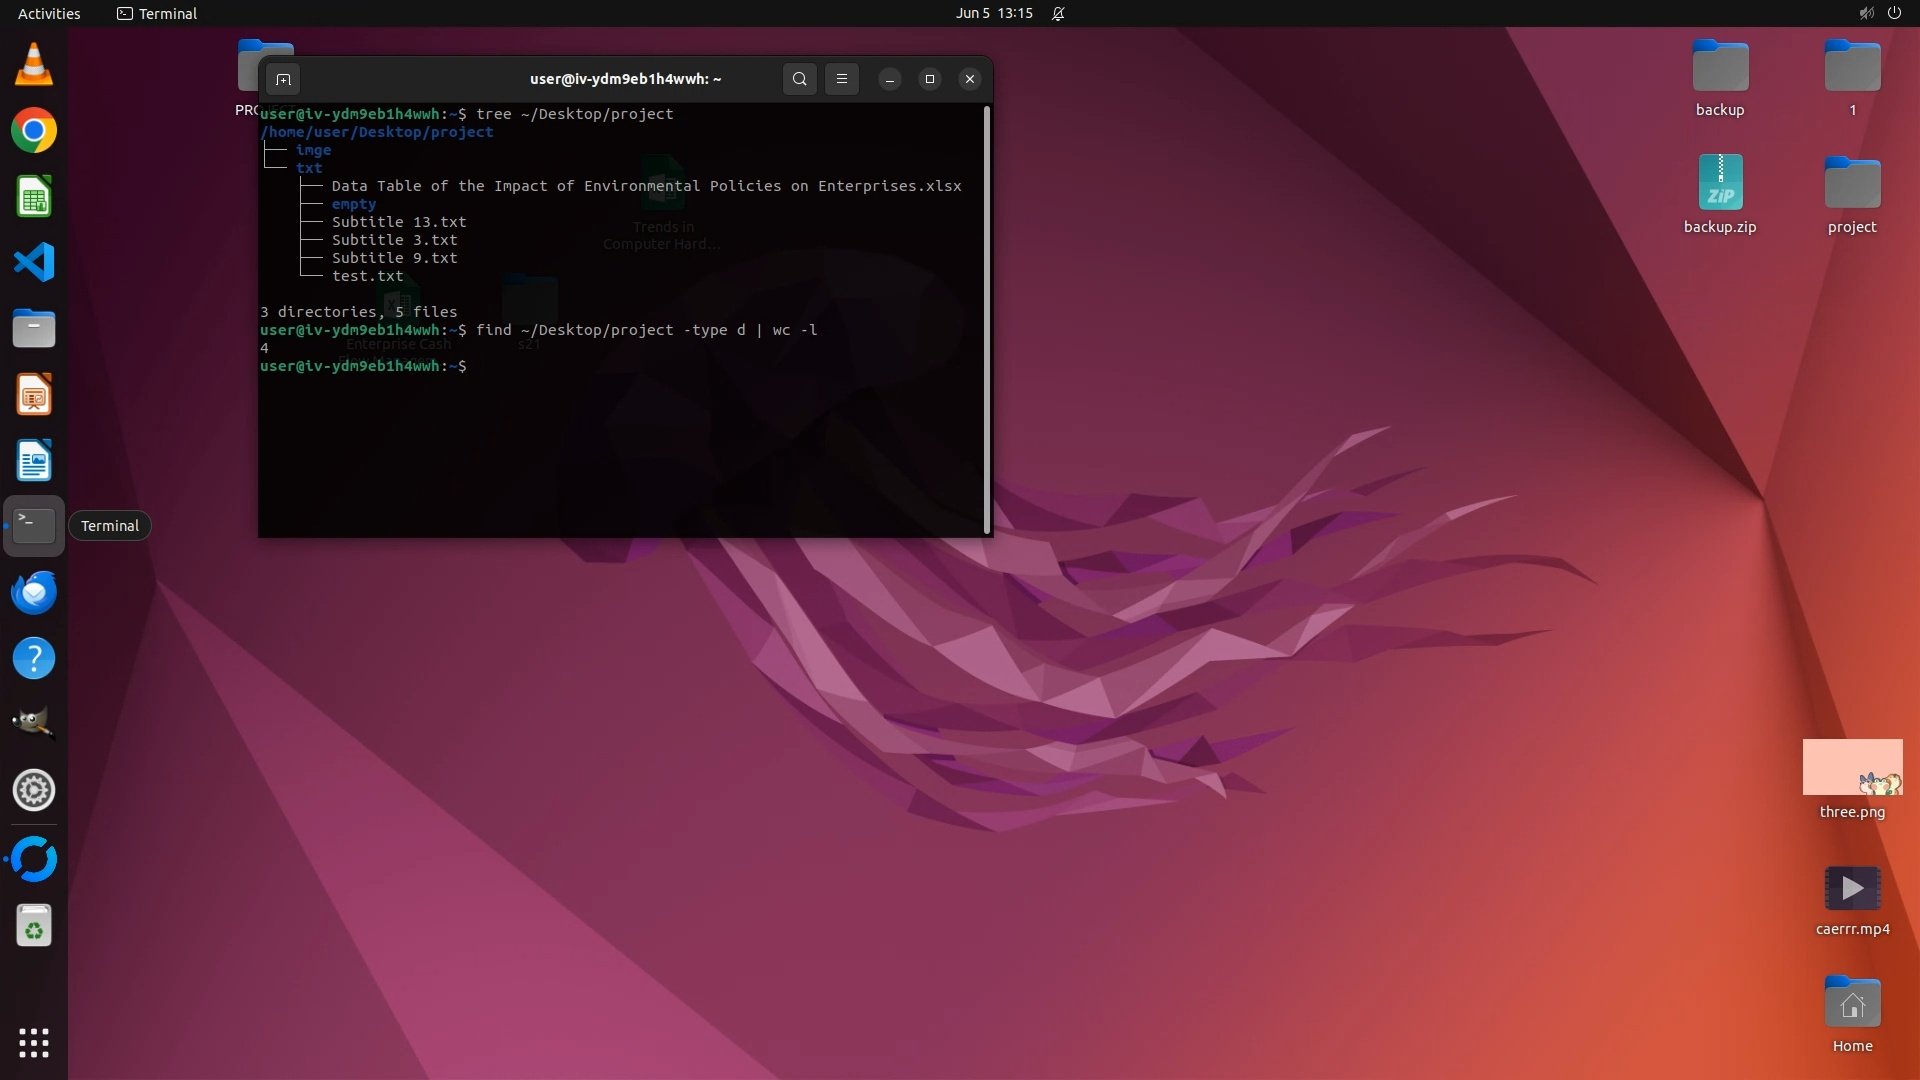Open new tab in terminal
This screenshot has width=1920, height=1080.
click(x=283, y=79)
